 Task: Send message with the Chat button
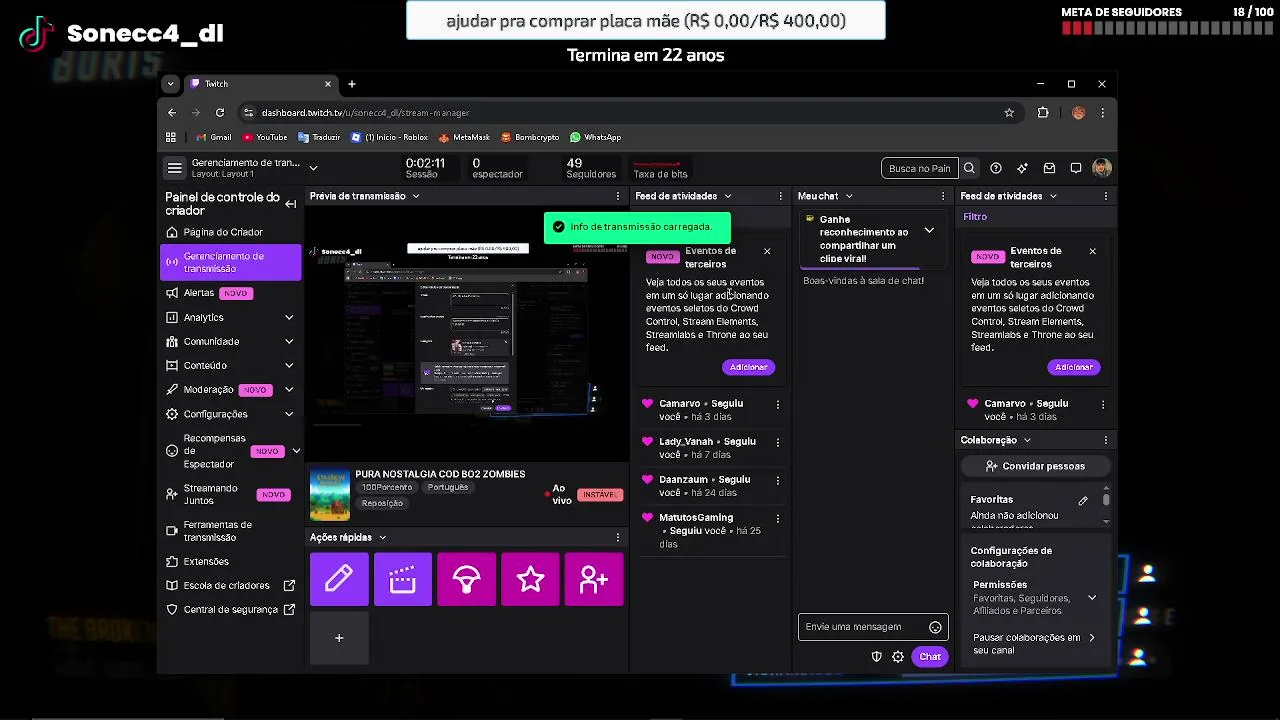[930, 657]
